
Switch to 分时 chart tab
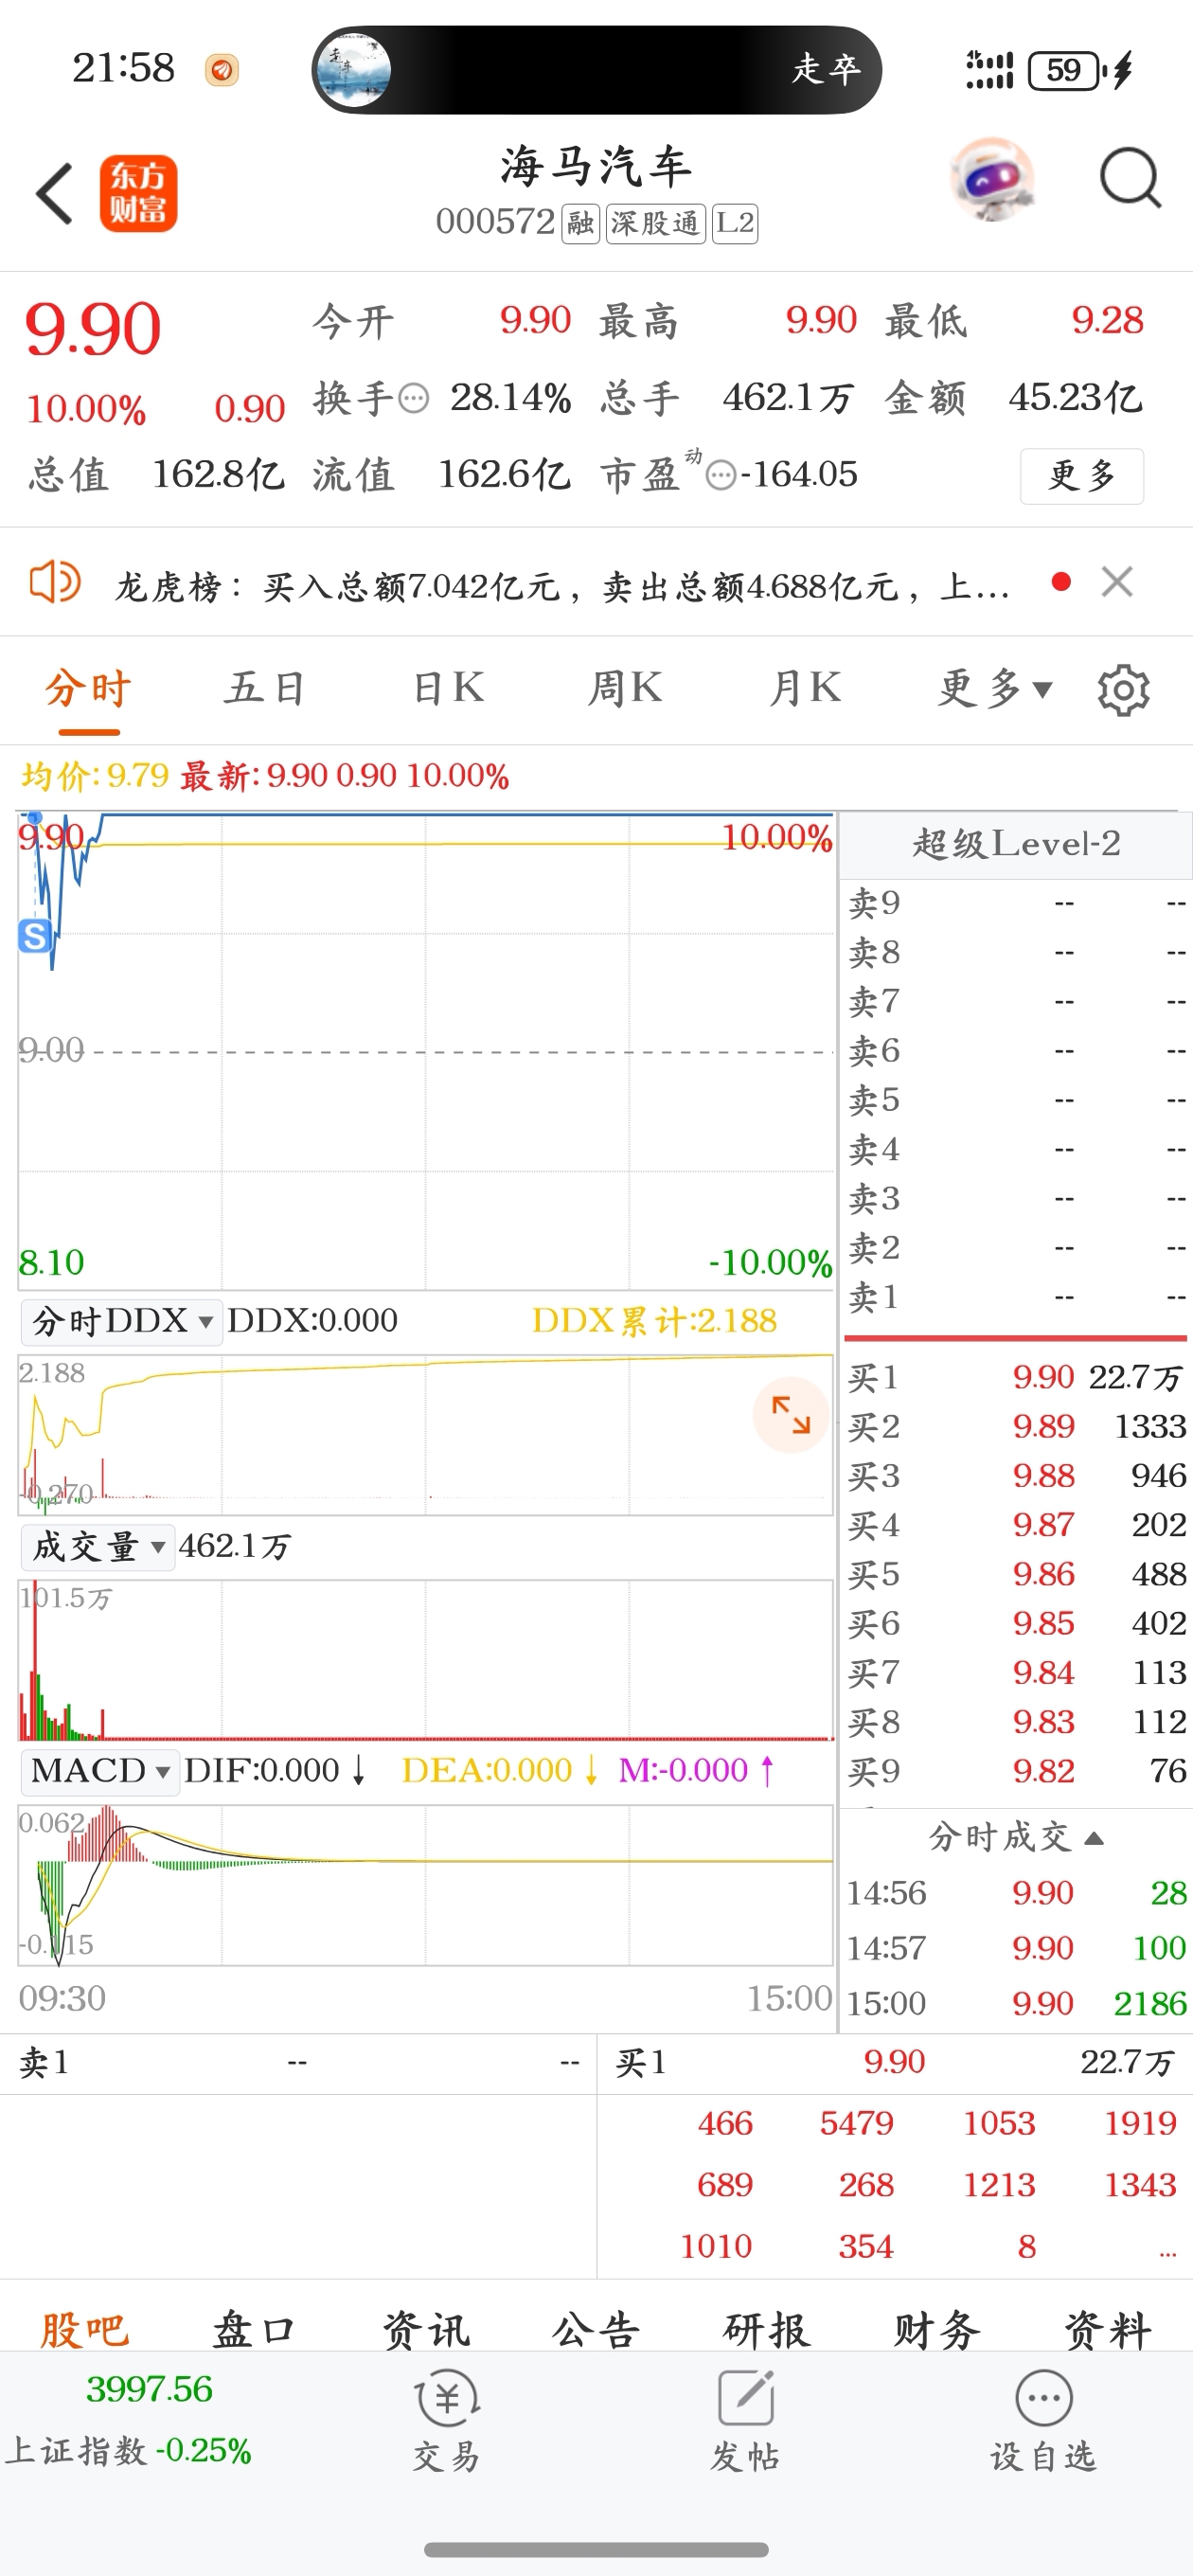pyautogui.click(x=88, y=689)
